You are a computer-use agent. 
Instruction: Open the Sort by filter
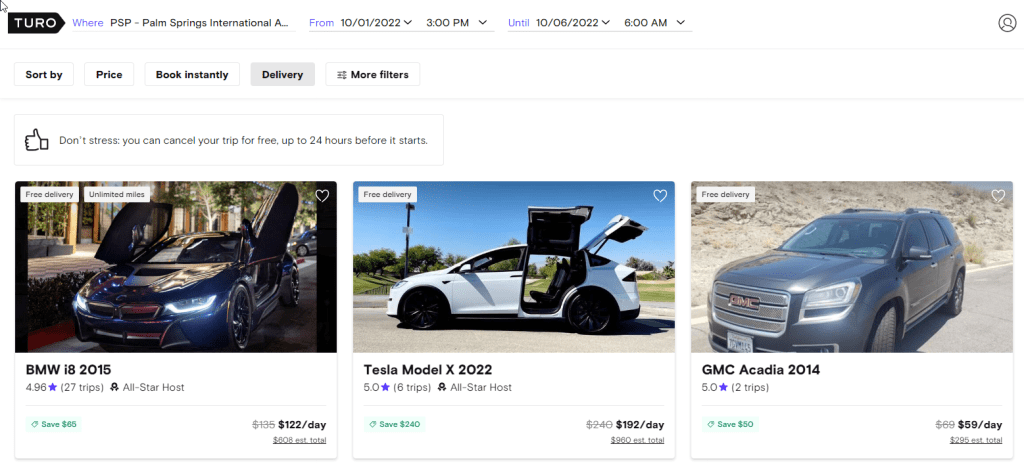tap(44, 74)
